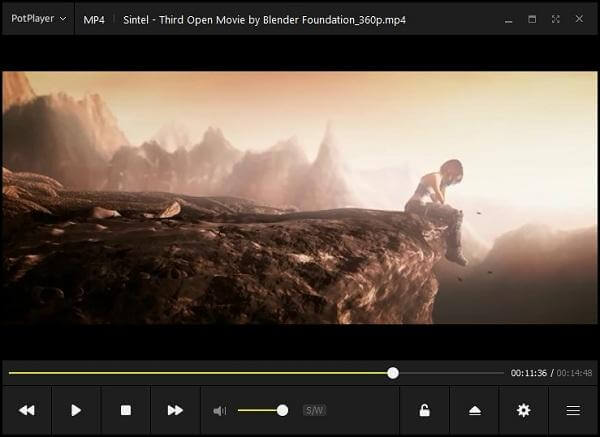Open settings with the gear icon
Screen dimensions: 600x437
pos(523,410)
